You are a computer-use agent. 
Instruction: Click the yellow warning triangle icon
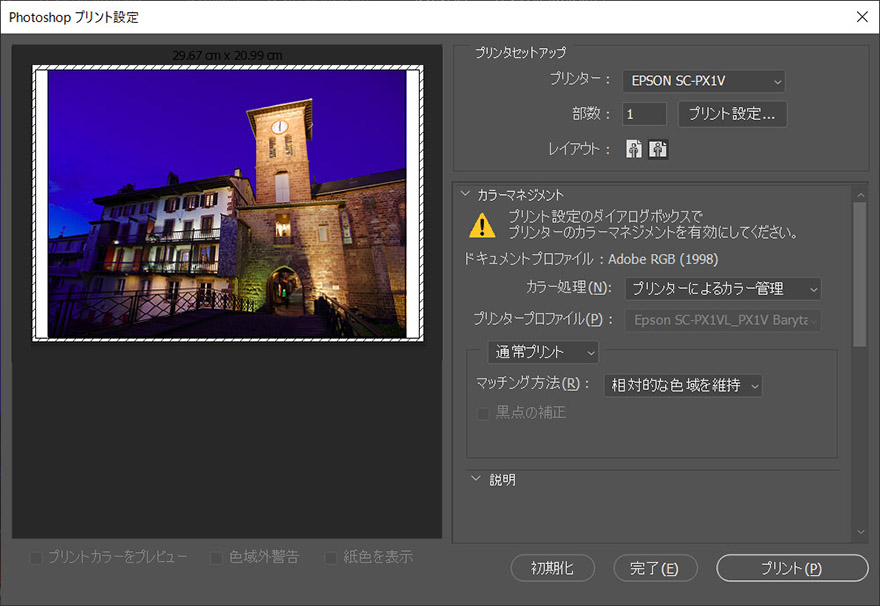coord(482,225)
